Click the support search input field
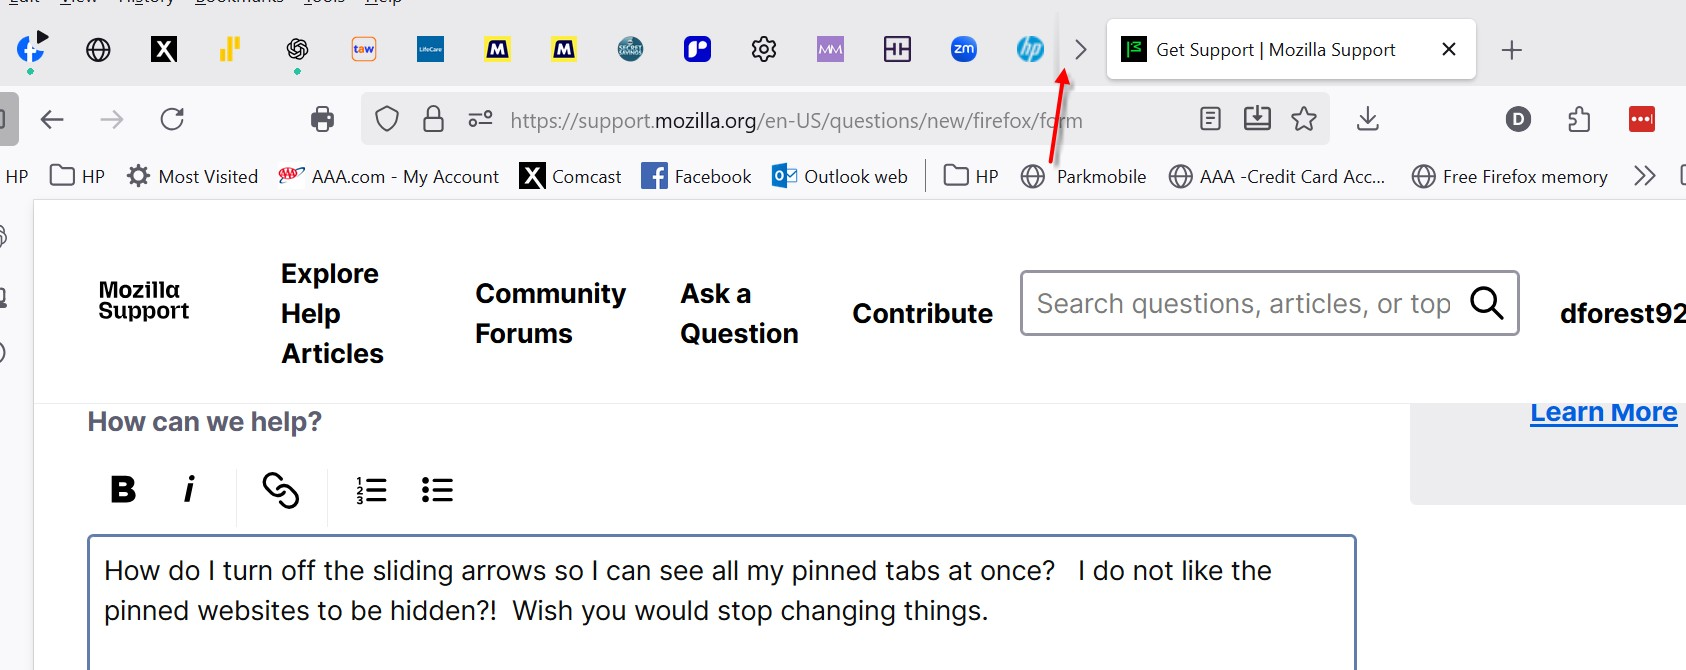Screen dimensions: 1686x670 (x=1243, y=303)
